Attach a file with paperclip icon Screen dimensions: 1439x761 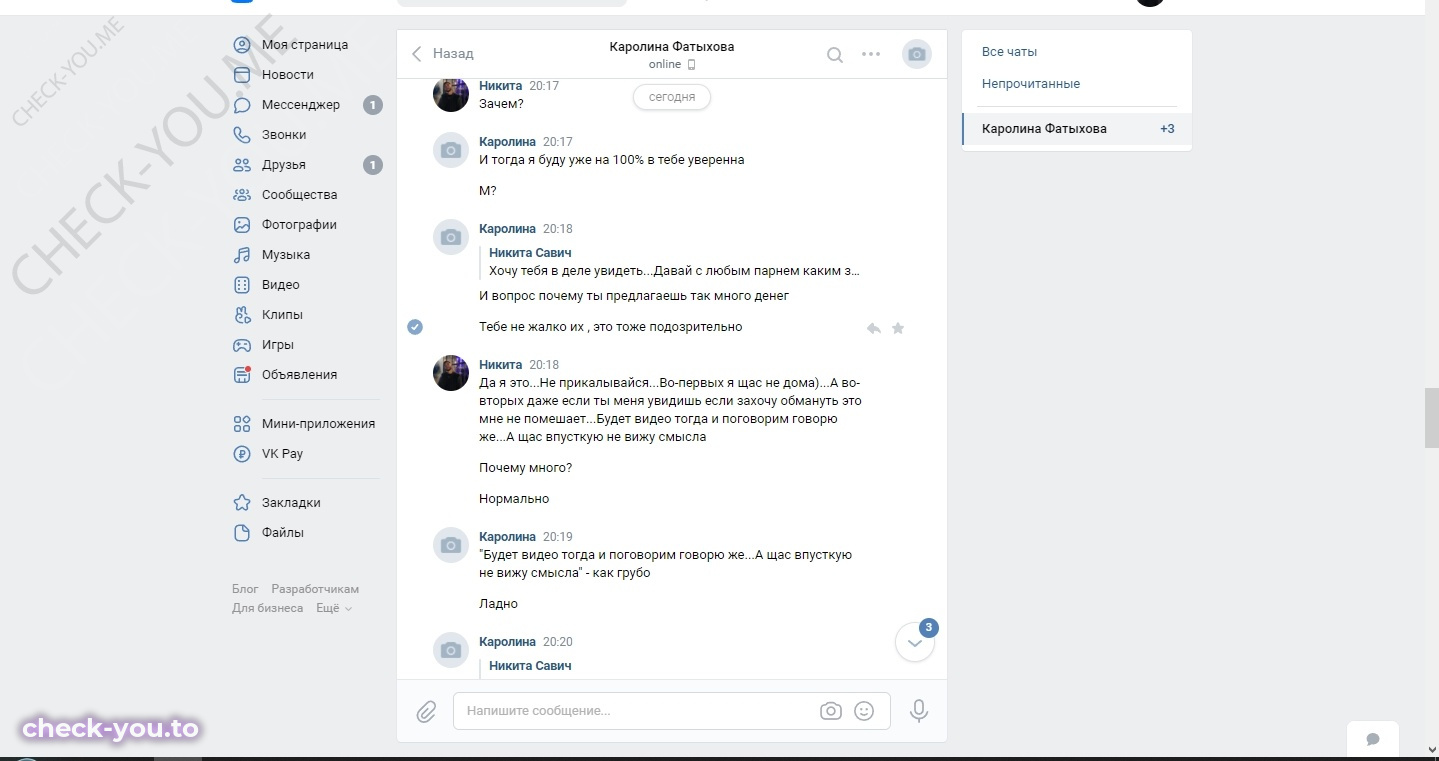426,711
